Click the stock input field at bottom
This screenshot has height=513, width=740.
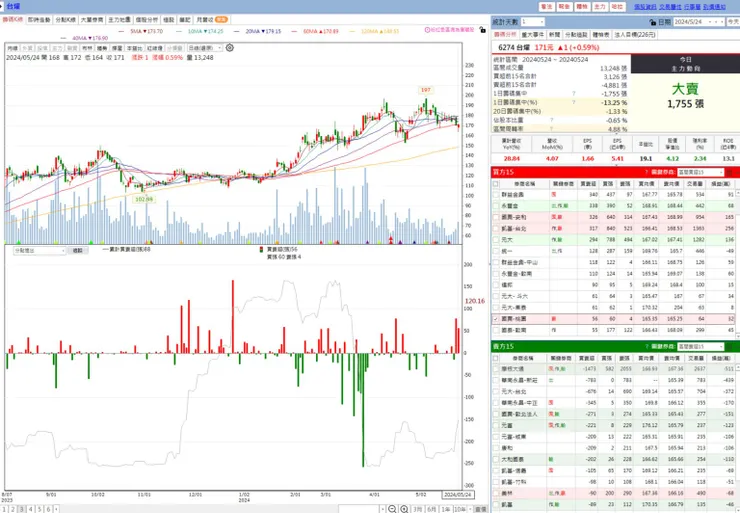pyautogui.click(x=359, y=509)
